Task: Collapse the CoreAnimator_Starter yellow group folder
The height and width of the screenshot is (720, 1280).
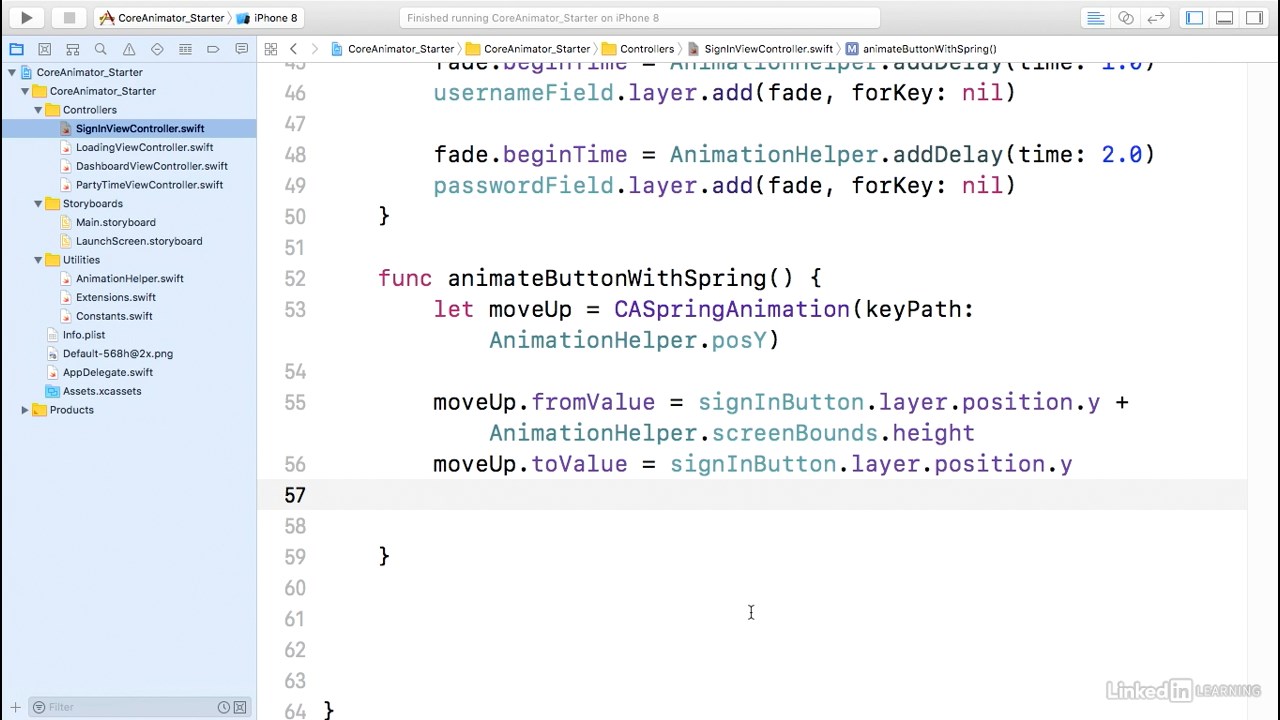Action: click(25, 91)
